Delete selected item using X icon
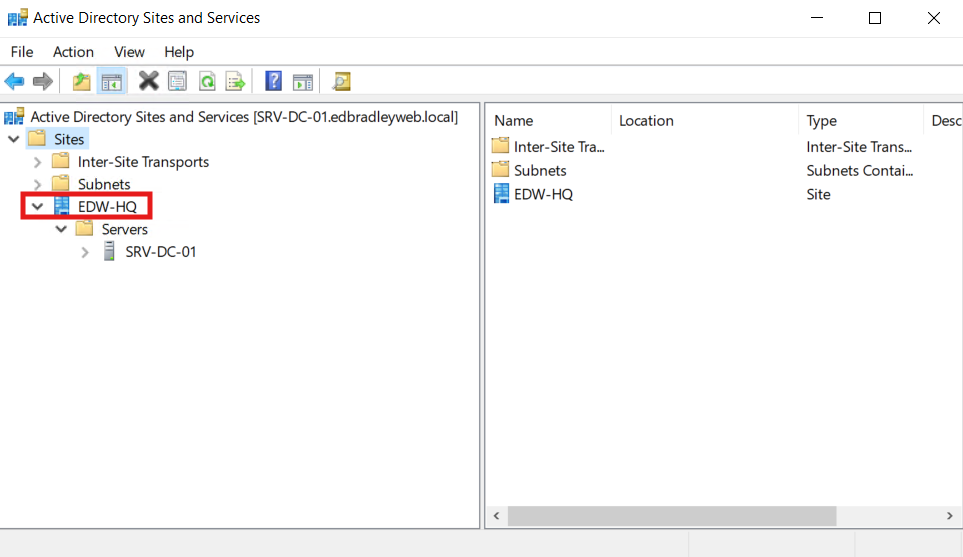Image resolution: width=963 pixels, height=557 pixels. coord(148,81)
